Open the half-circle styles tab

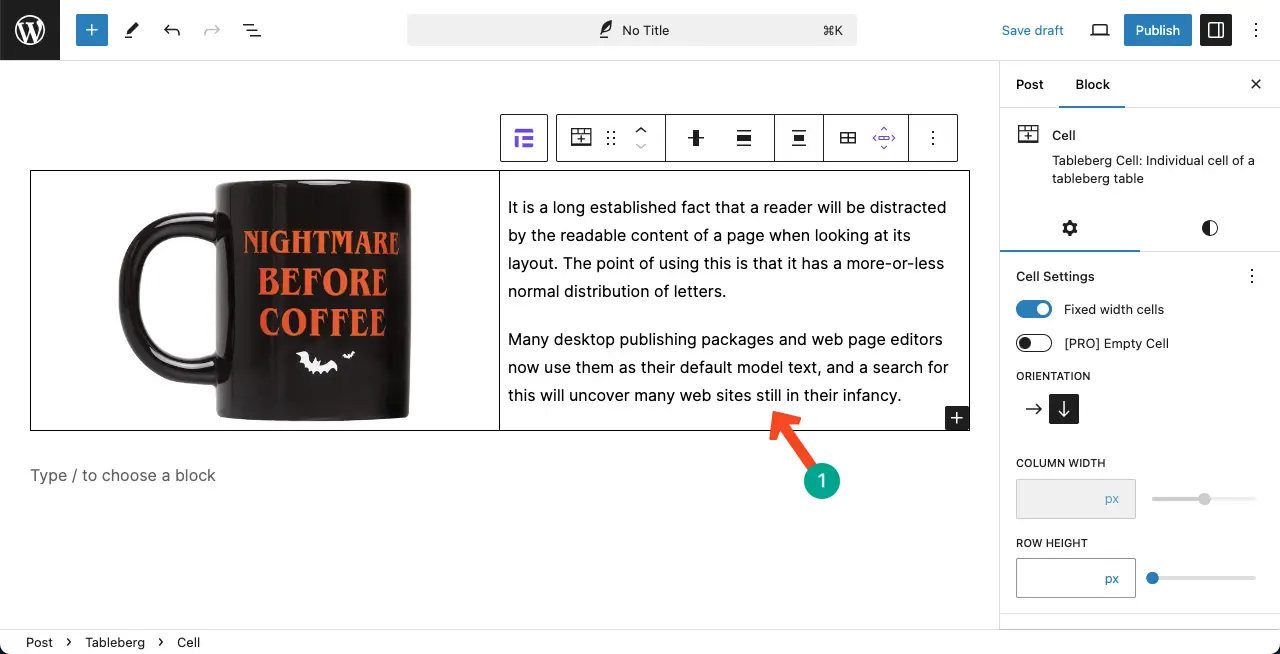coord(1210,228)
